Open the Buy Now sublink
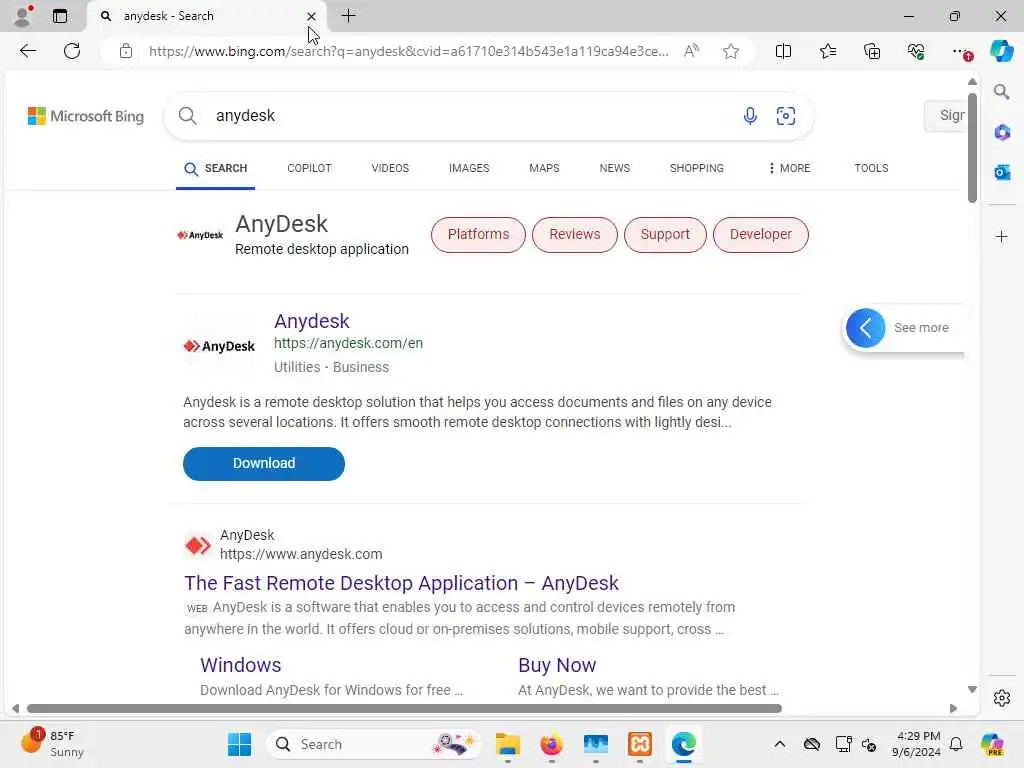Viewport: 1024px width, 768px height. (x=557, y=665)
